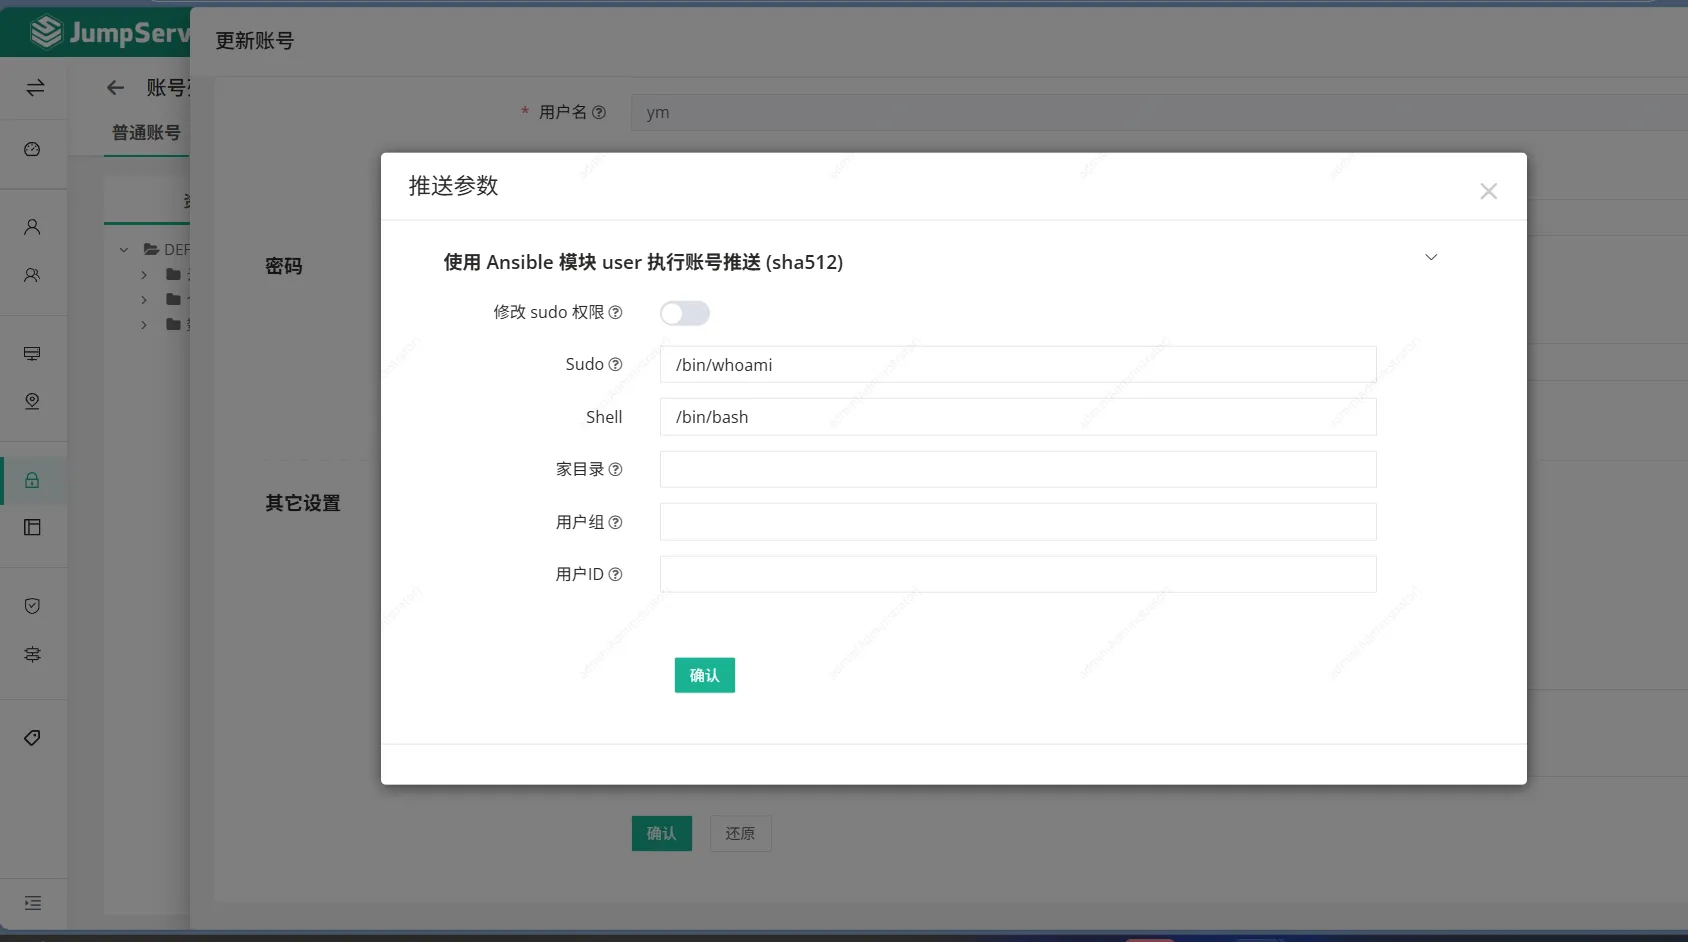The image size is (1688, 942).
Task: Click the tag icon in left sidebar
Action: 32,738
